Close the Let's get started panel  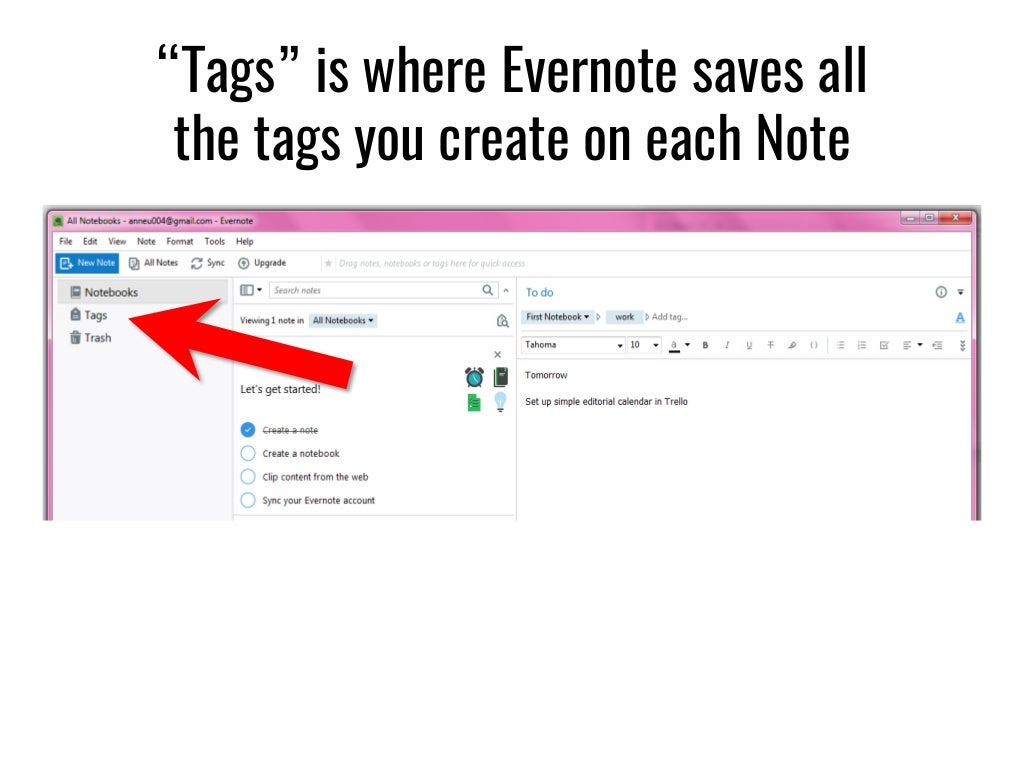498,355
